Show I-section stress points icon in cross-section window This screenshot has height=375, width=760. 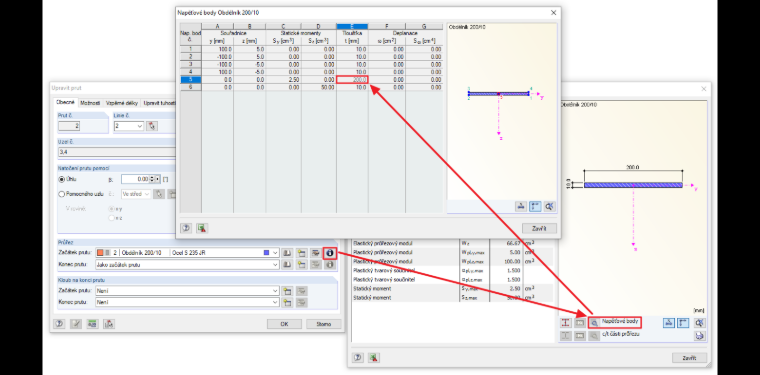coord(566,323)
